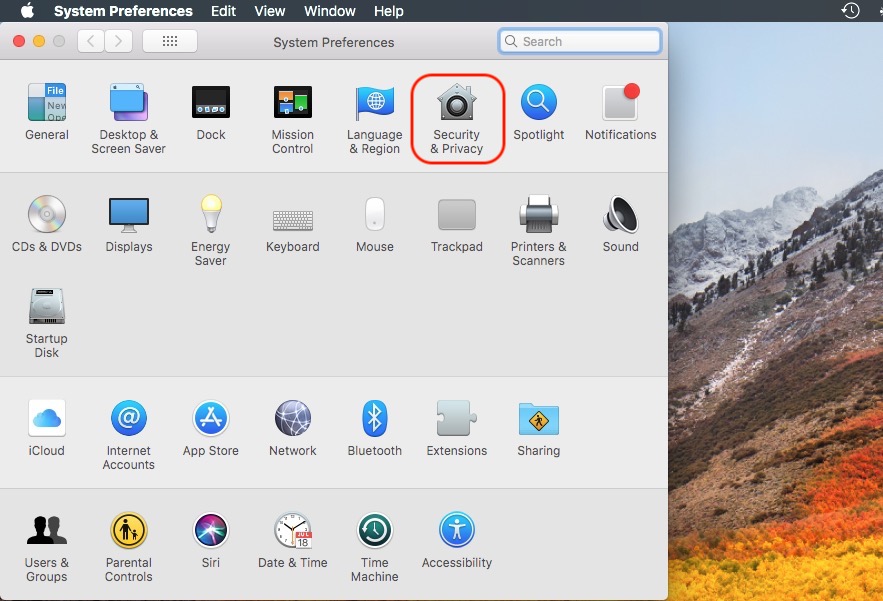
Task: Open the Help menu
Action: pyautogui.click(x=389, y=11)
